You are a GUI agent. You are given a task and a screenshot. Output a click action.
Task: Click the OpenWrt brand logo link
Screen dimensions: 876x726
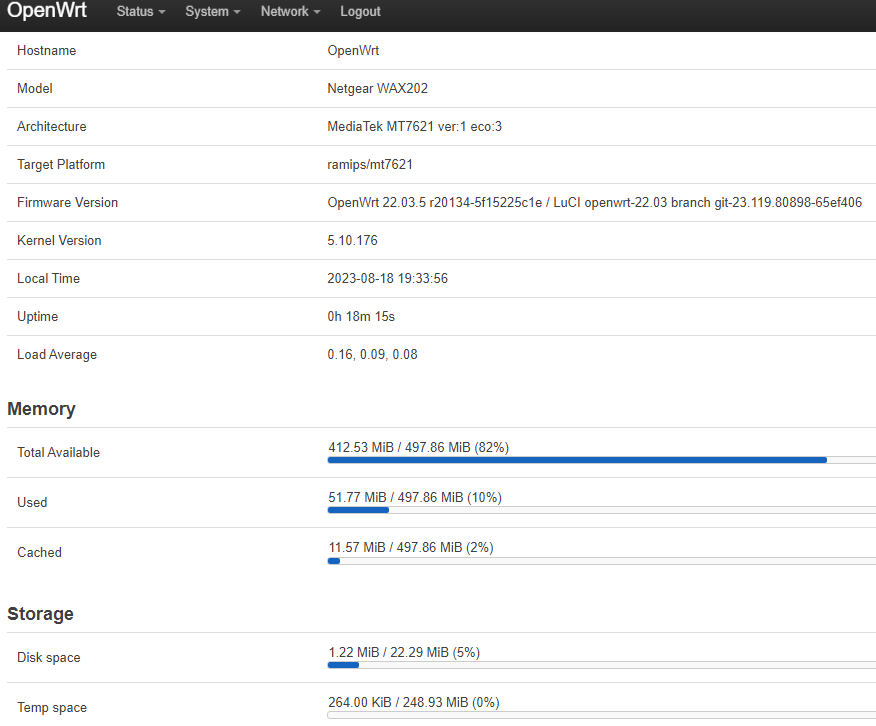pos(47,10)
